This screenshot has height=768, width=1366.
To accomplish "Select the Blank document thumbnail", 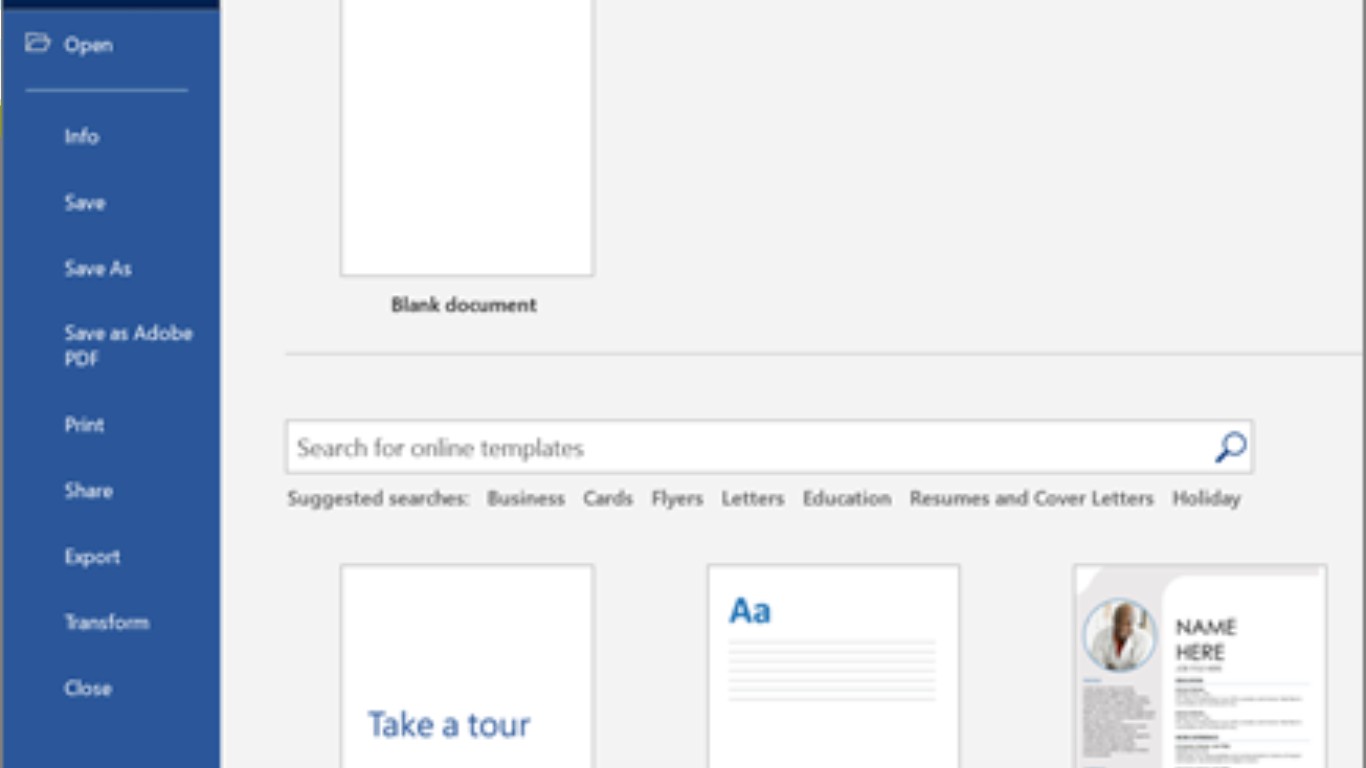I will [x=467, y=140].
